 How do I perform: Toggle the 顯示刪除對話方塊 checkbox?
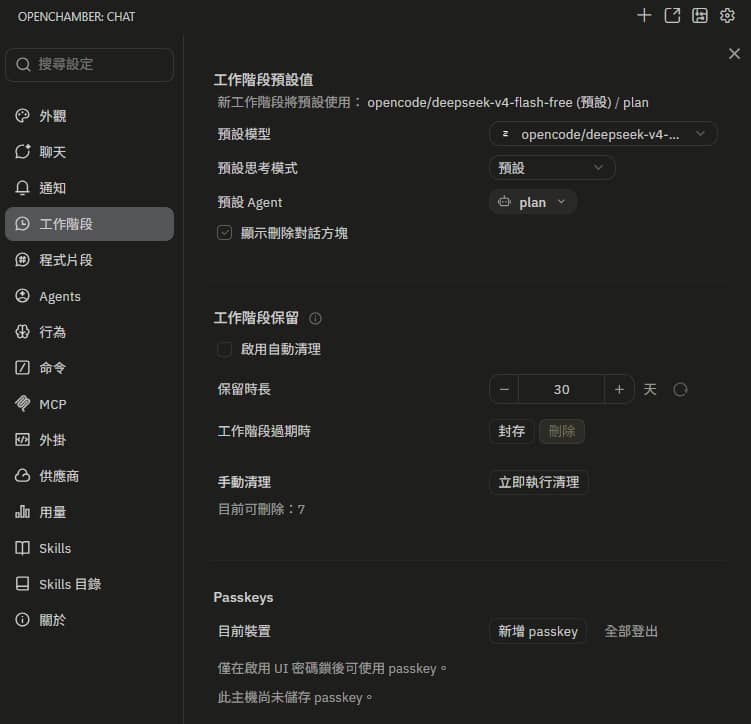(x=224, y=233)
